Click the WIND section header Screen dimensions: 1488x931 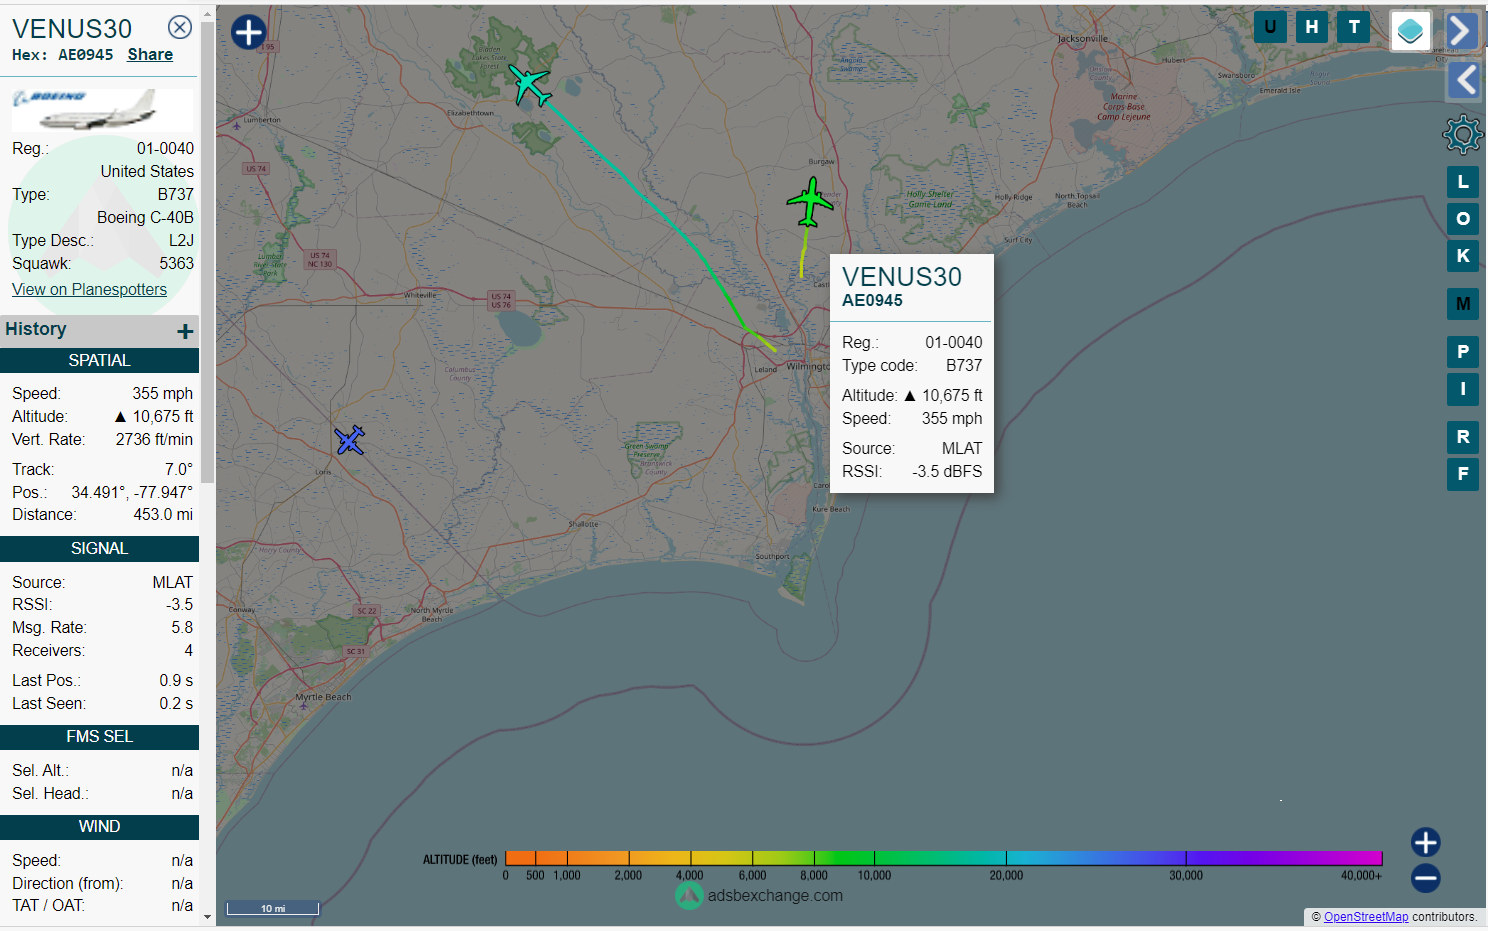point(99,827)
